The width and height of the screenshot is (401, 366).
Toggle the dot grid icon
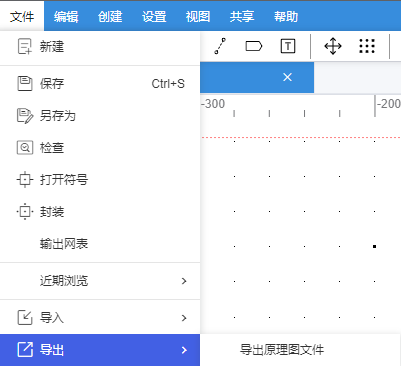(x=367, y=46)
